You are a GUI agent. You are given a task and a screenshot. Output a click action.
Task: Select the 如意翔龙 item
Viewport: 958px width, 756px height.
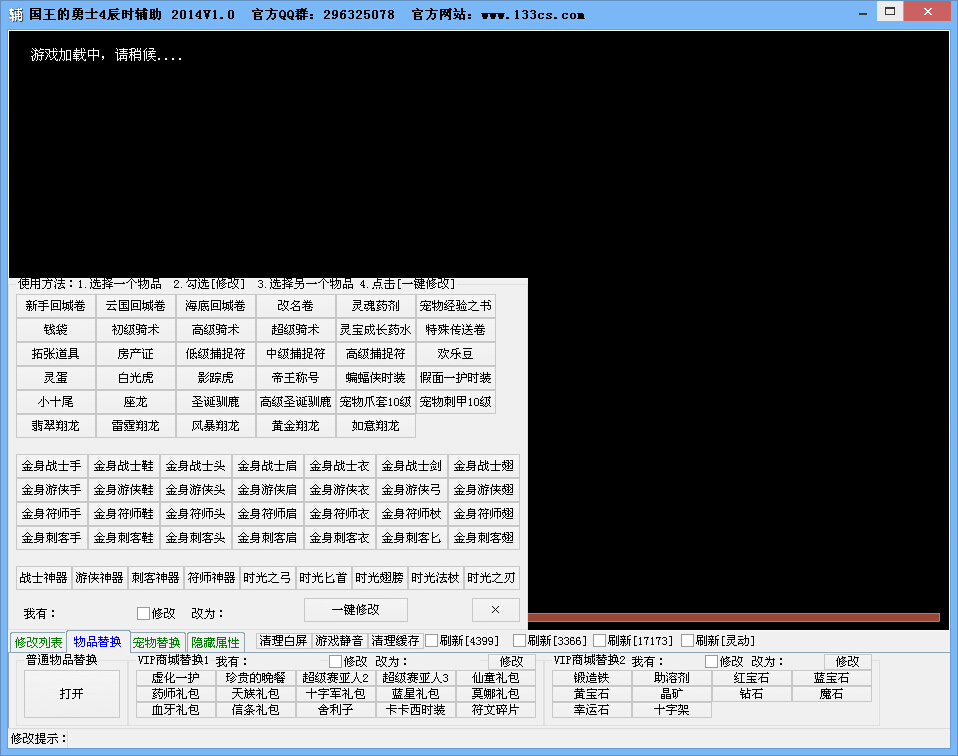376,425
